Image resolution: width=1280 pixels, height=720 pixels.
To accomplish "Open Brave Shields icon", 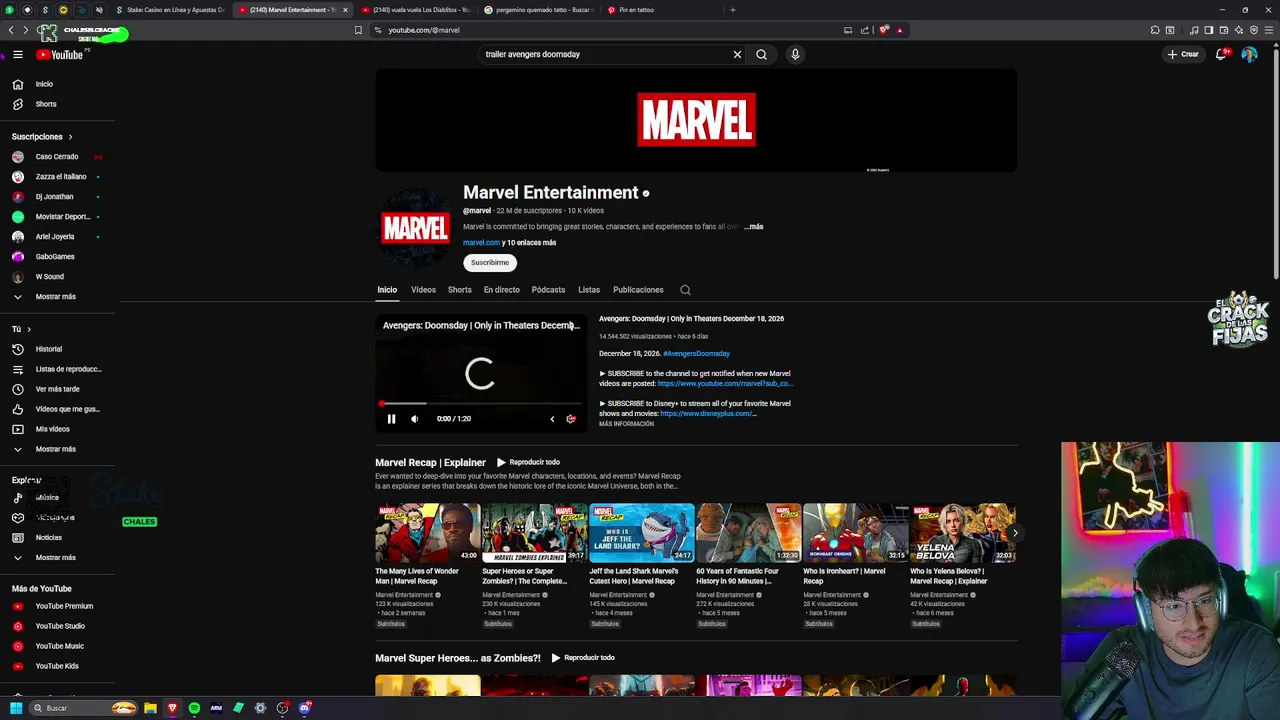I will point(883,30).
